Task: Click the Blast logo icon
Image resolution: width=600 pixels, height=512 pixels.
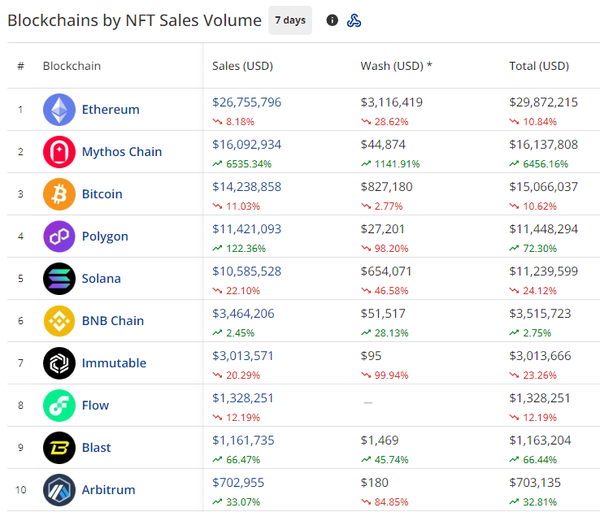Action: [x=59, y=447]
